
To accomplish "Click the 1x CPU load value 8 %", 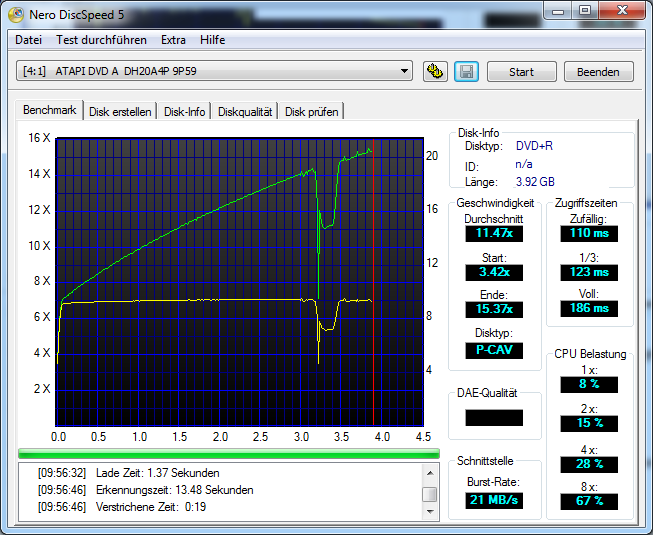I will 589,384.
